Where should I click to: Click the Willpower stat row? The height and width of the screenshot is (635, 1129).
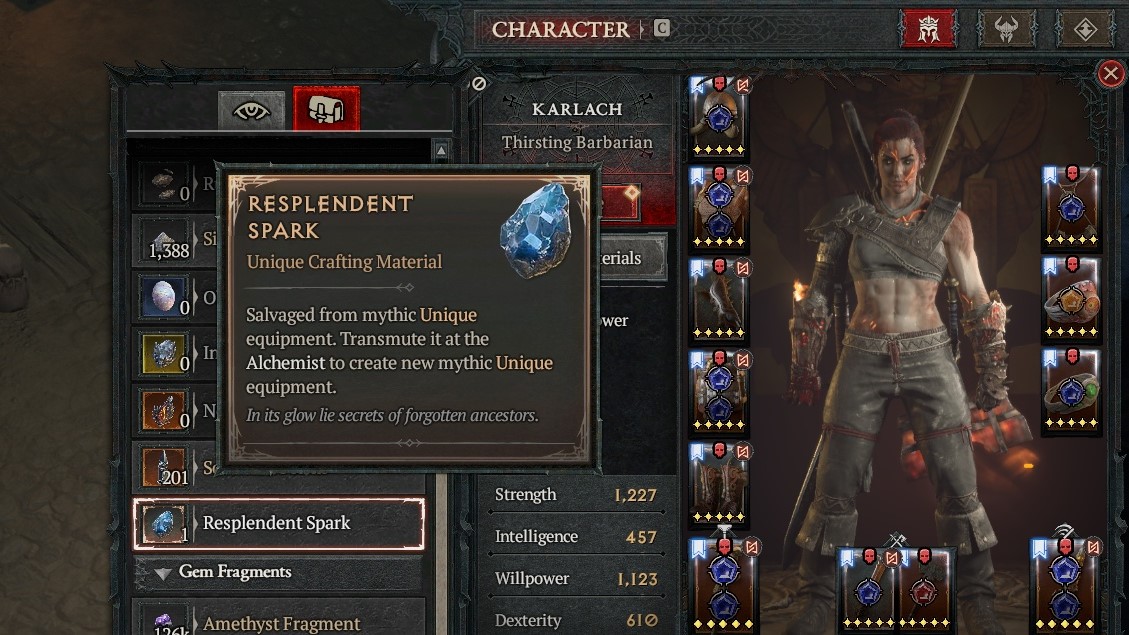pyautogui.click(x=576, y=579)
